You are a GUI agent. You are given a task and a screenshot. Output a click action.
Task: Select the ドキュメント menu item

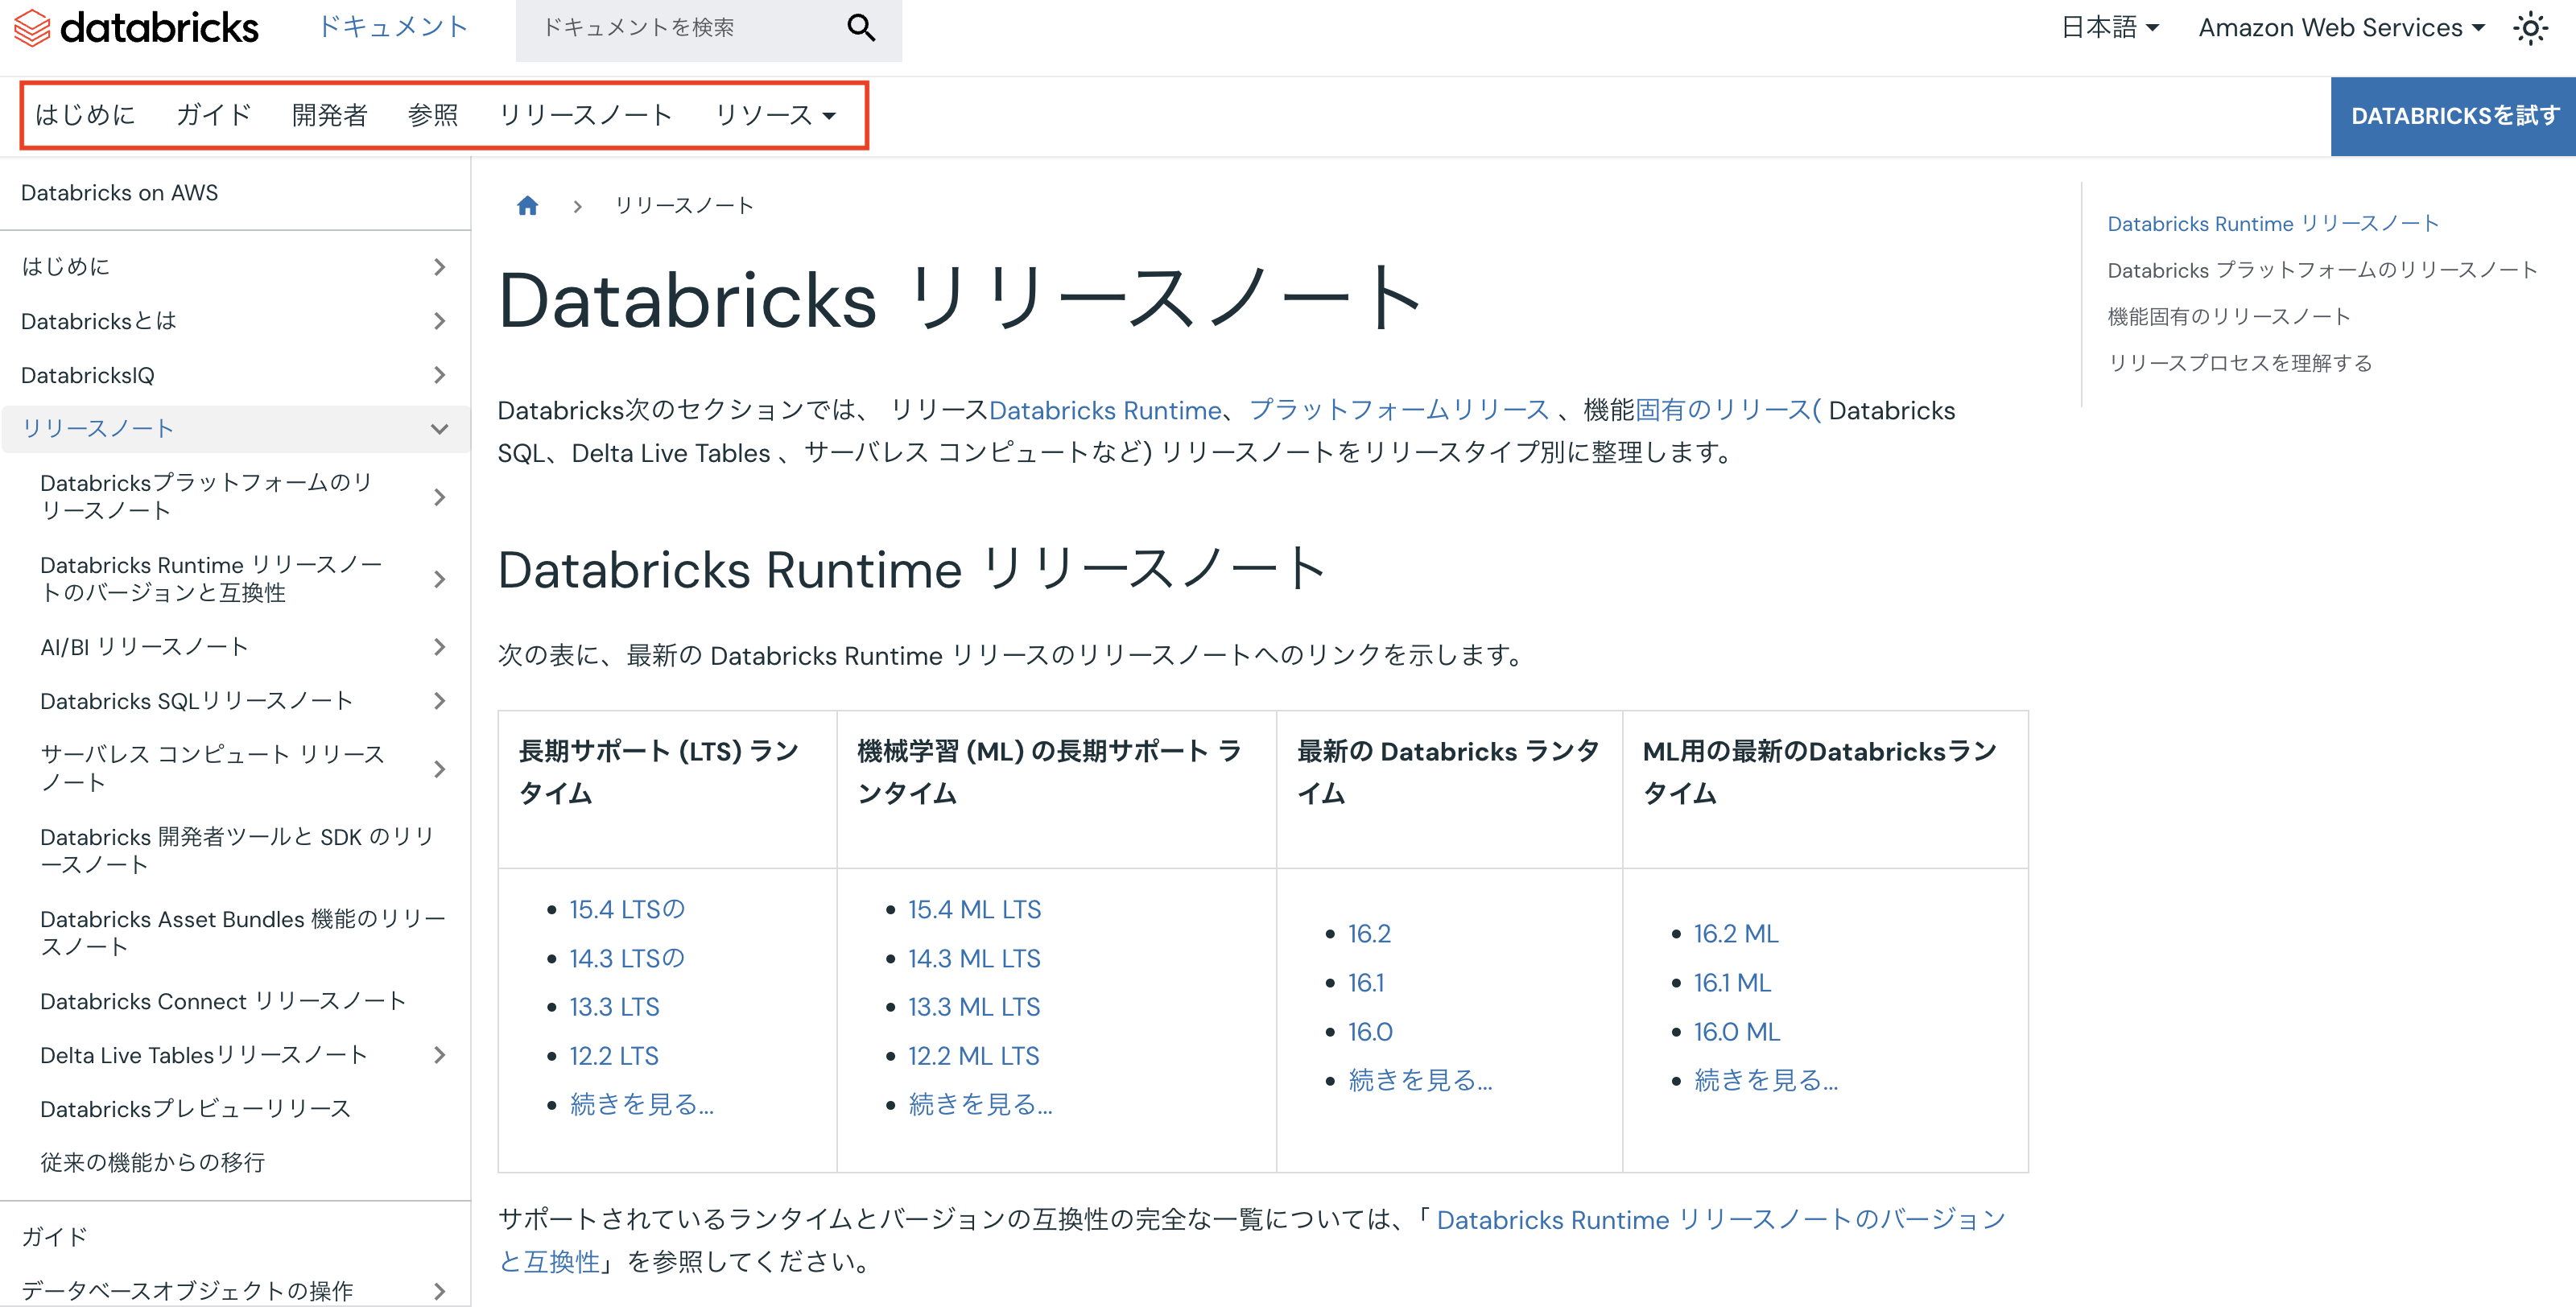(x=393, y=27)
